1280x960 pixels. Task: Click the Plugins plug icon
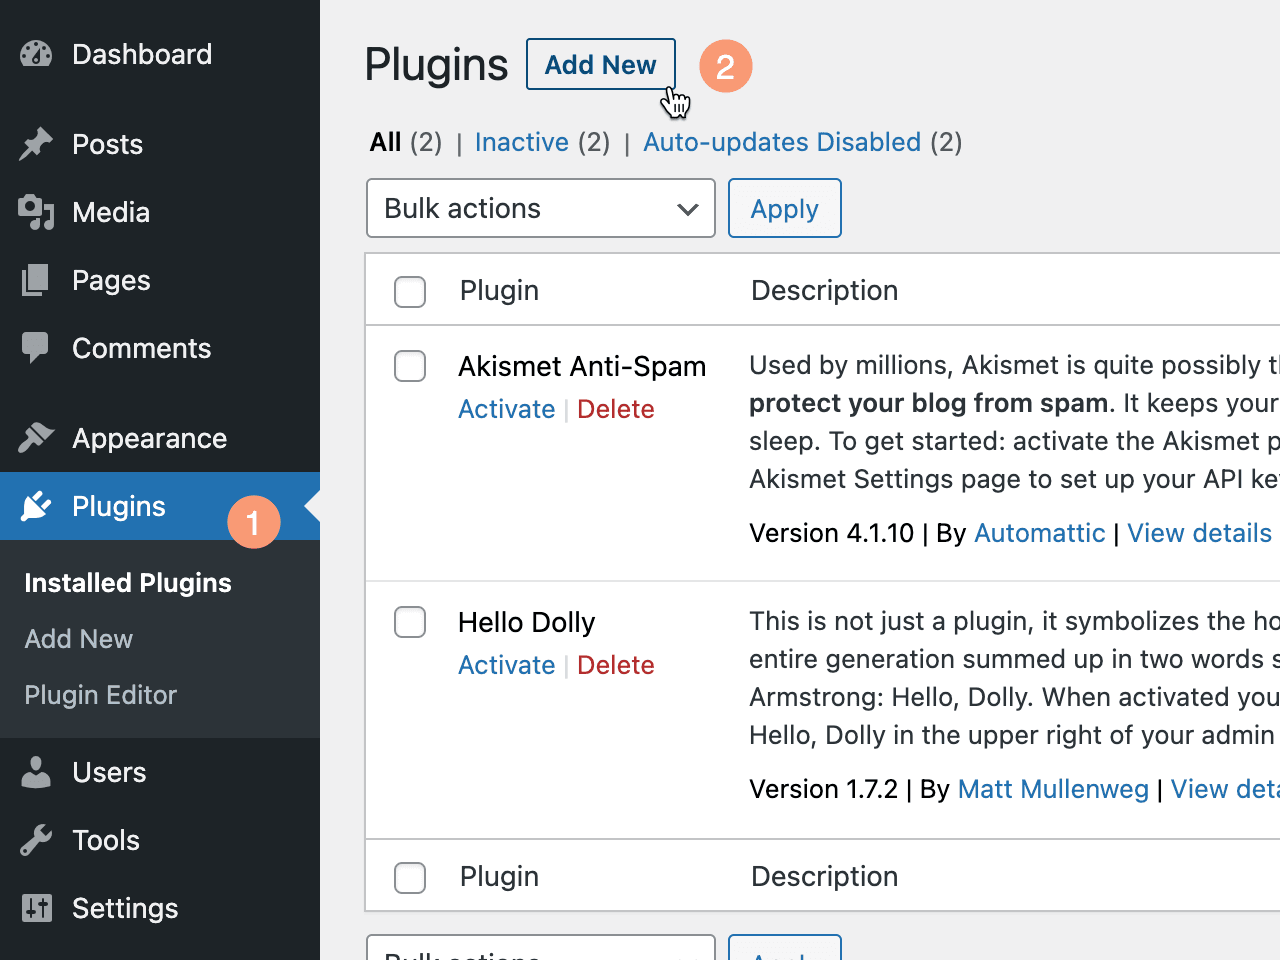click(x=36, y=506)
